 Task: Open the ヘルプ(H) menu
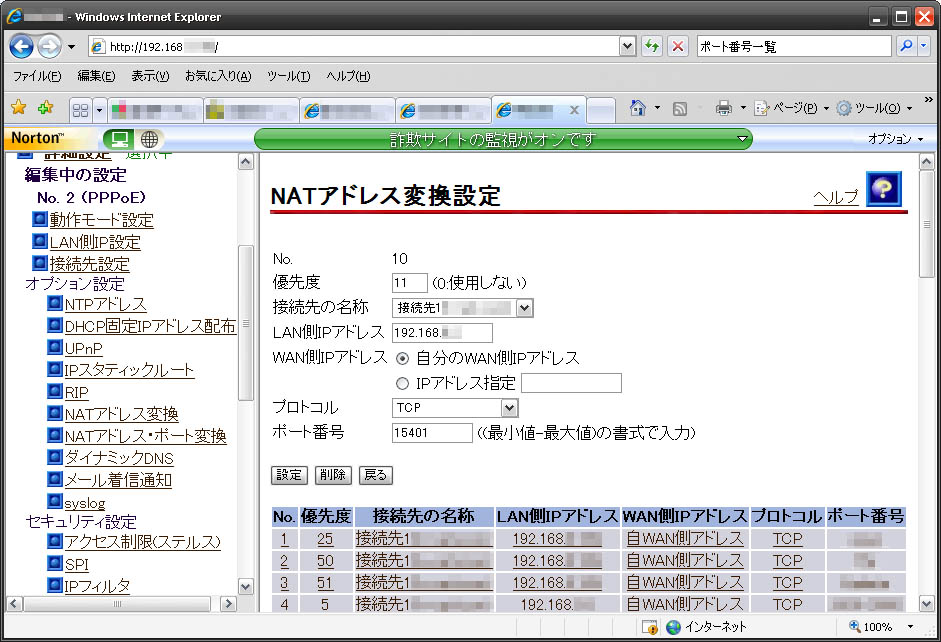click(x=348, y=76)
